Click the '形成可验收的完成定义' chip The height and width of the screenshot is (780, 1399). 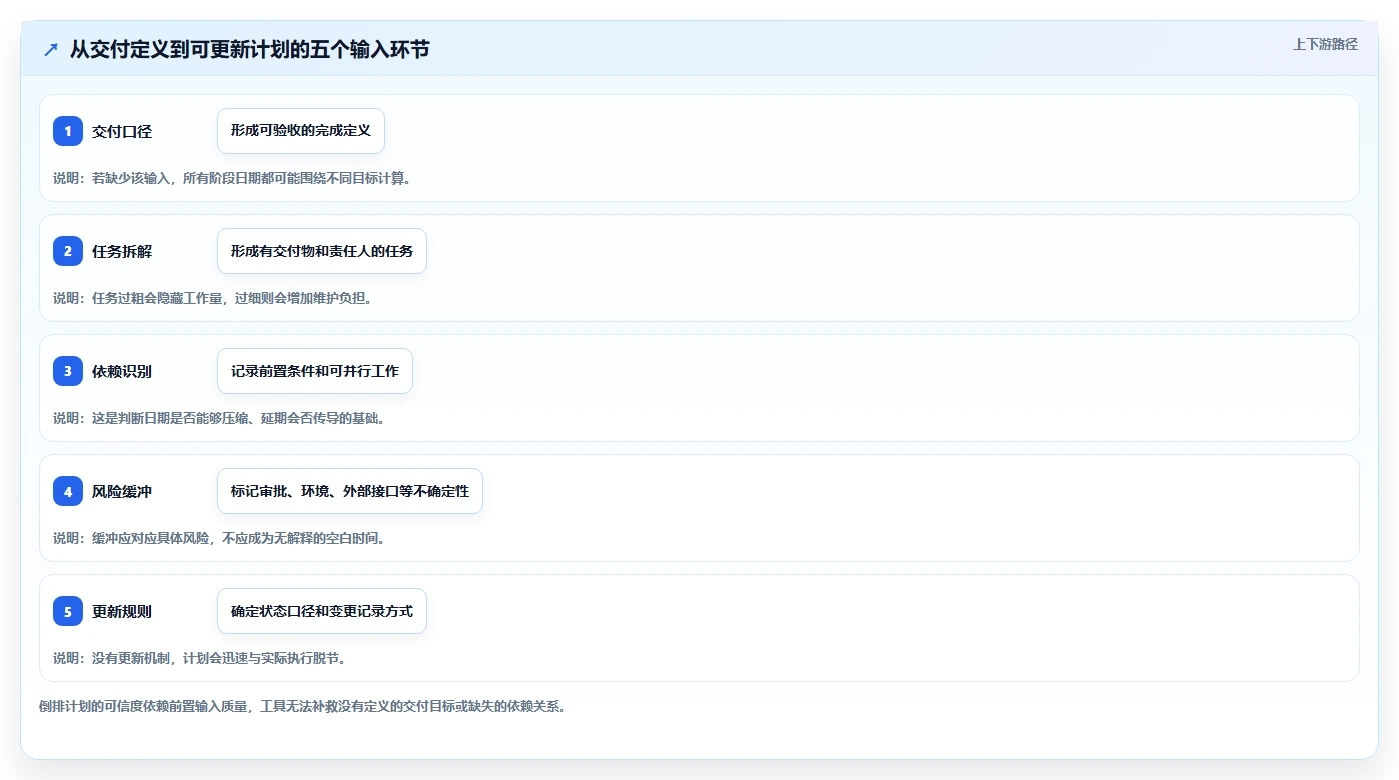pyautogui.click(x=301, y=131)
